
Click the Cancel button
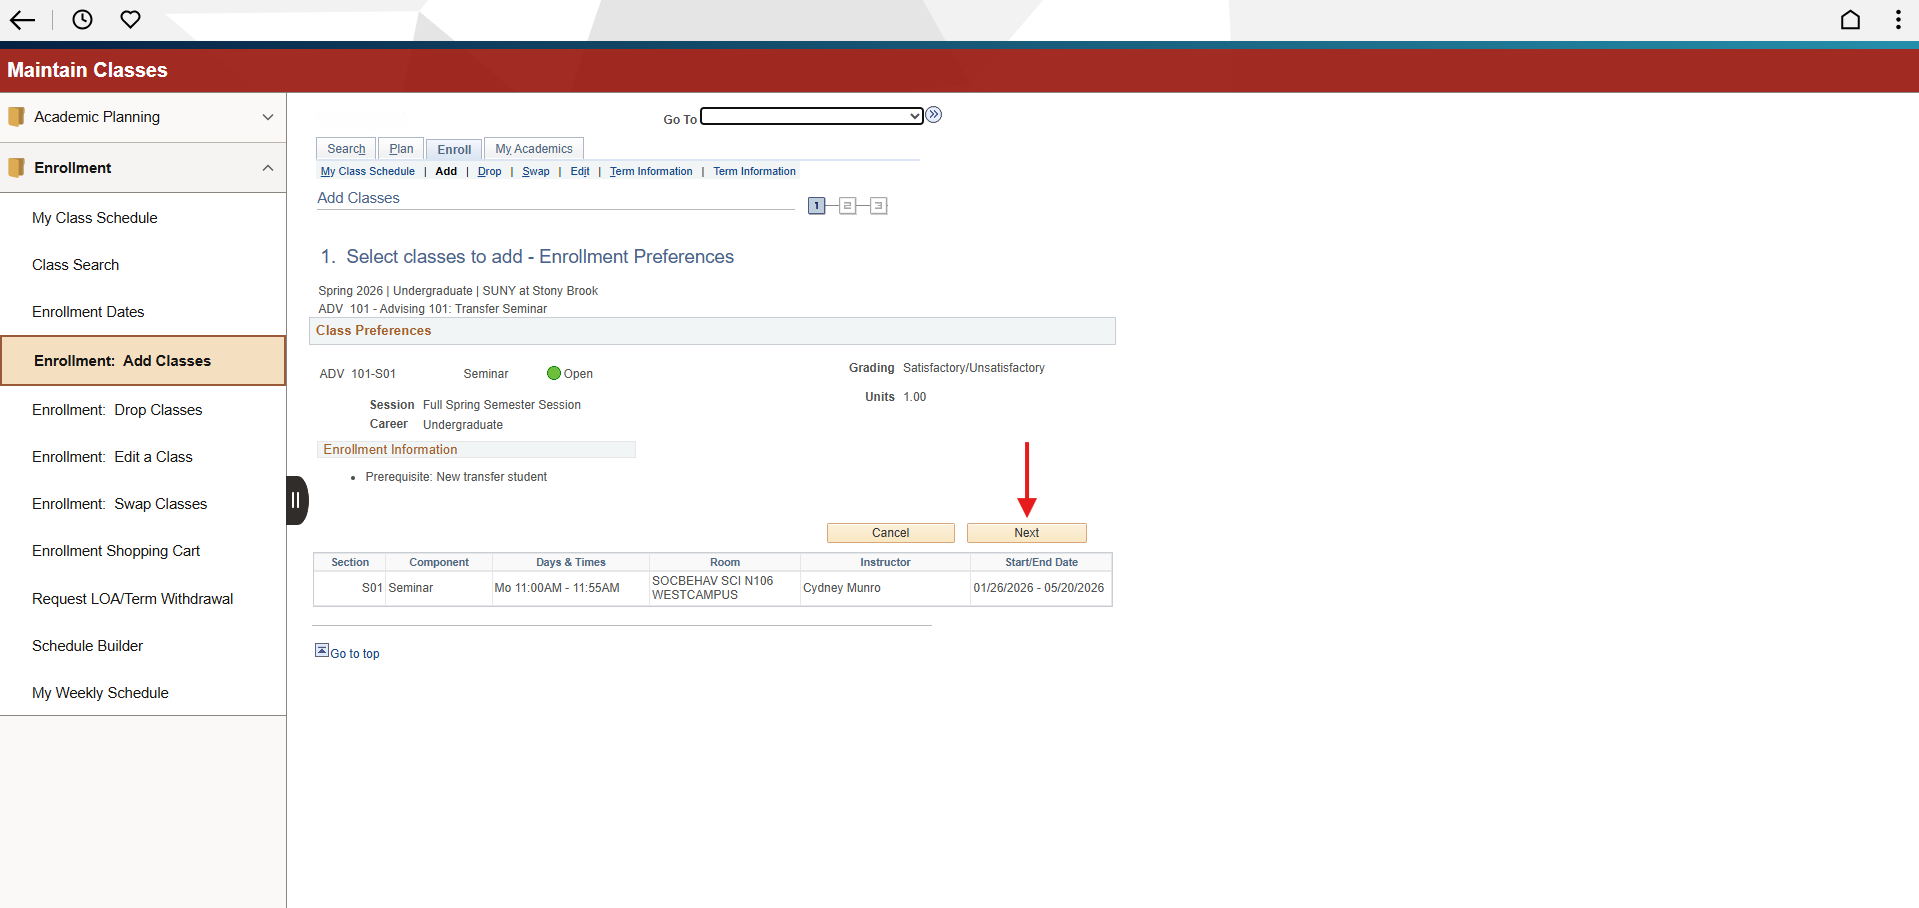[891, 533]
